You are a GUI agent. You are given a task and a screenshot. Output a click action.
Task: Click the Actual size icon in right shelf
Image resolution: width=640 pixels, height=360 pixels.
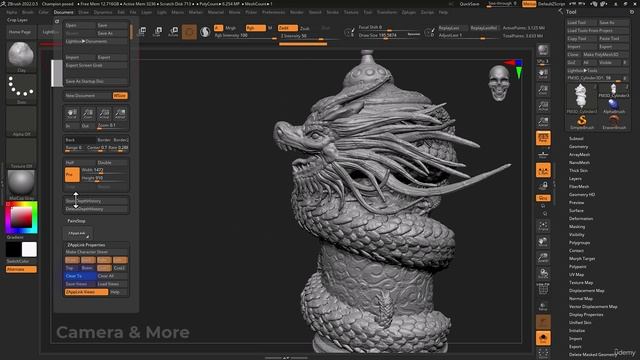click(x=543, y=106)
